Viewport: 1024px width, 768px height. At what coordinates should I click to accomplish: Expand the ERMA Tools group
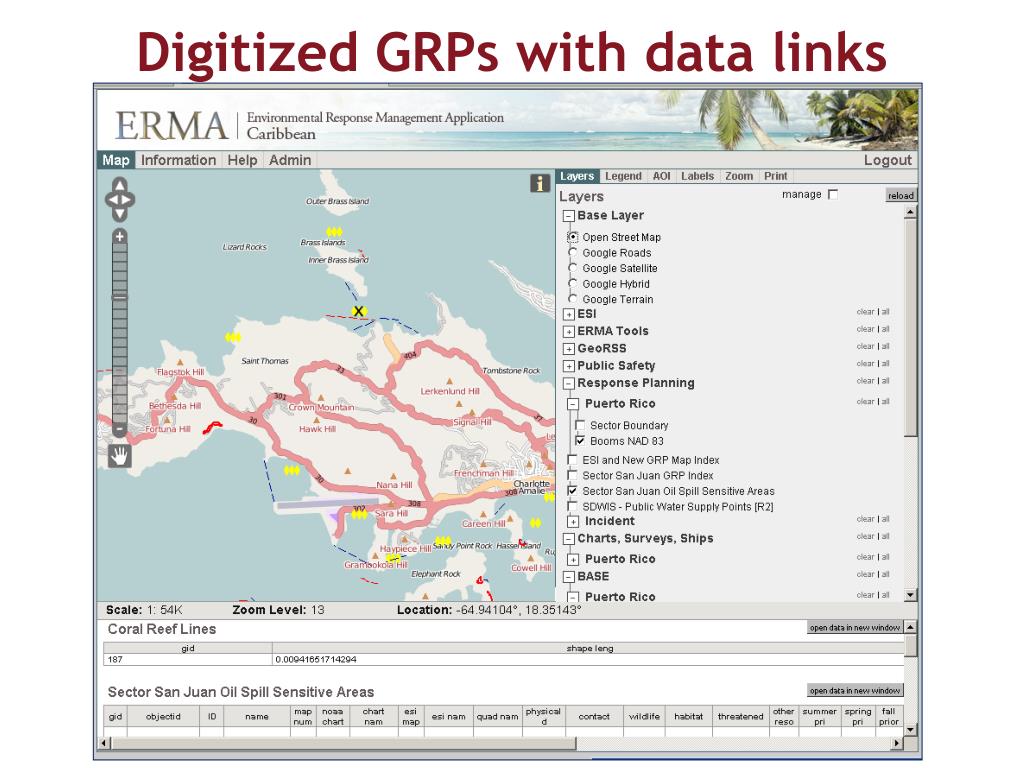coord(569,332)
